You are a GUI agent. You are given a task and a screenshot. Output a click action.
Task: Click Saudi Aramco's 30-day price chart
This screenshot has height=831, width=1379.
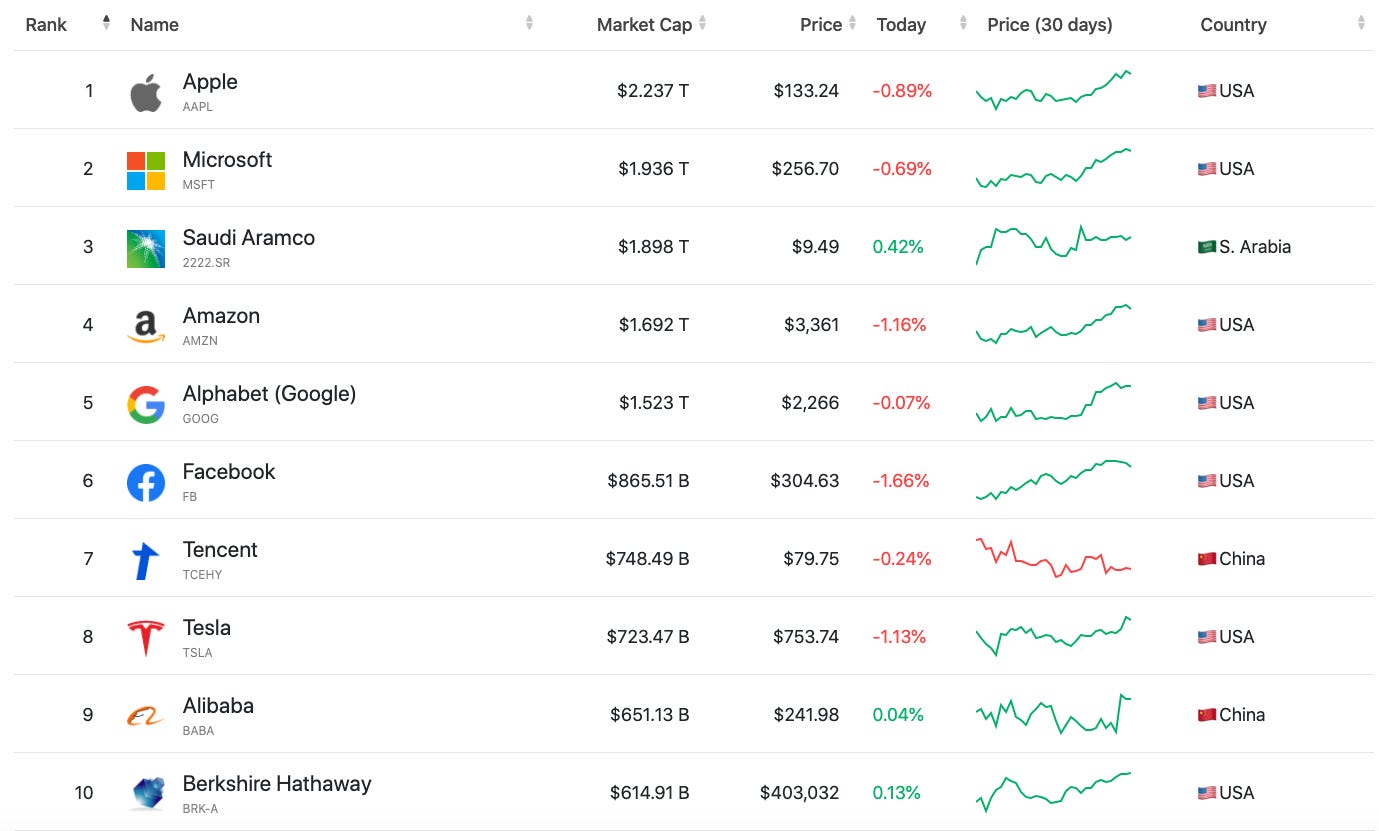1054,245
